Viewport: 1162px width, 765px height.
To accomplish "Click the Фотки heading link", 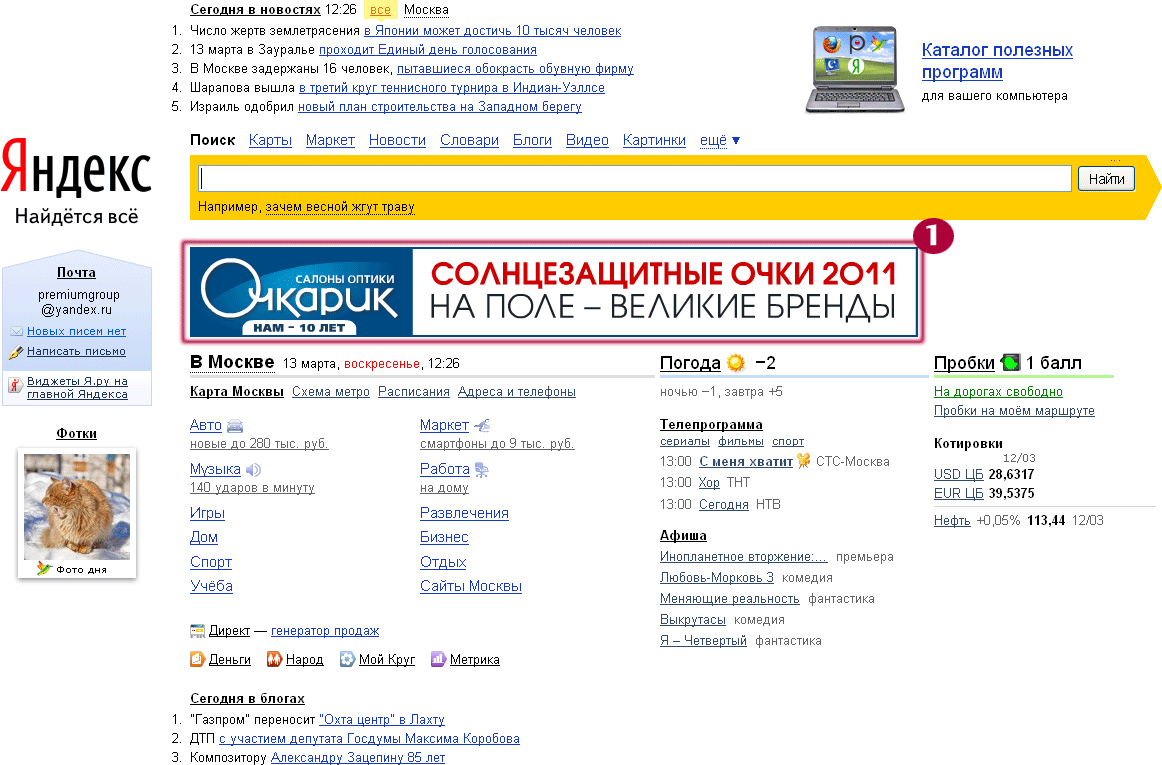I will pyautogui.click(x=76, y=434).
